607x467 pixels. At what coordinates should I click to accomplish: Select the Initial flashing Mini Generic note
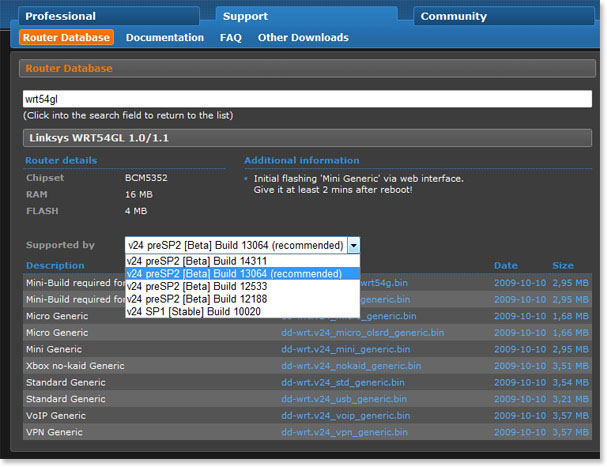(358, 184)
